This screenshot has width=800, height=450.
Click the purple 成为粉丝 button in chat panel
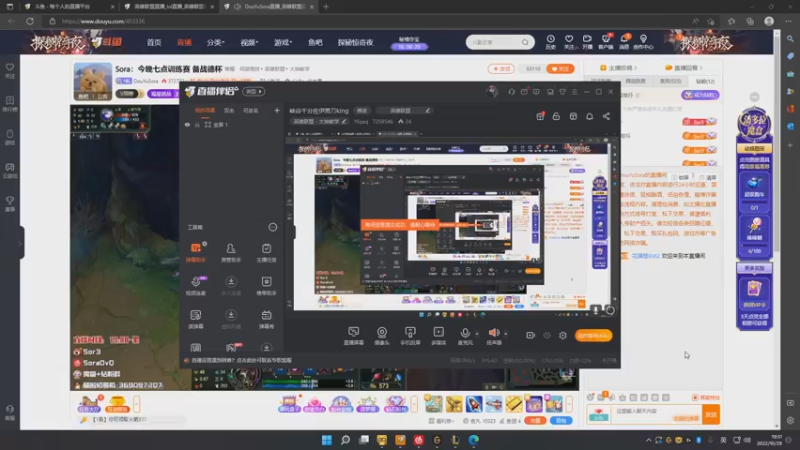point(700,95)
